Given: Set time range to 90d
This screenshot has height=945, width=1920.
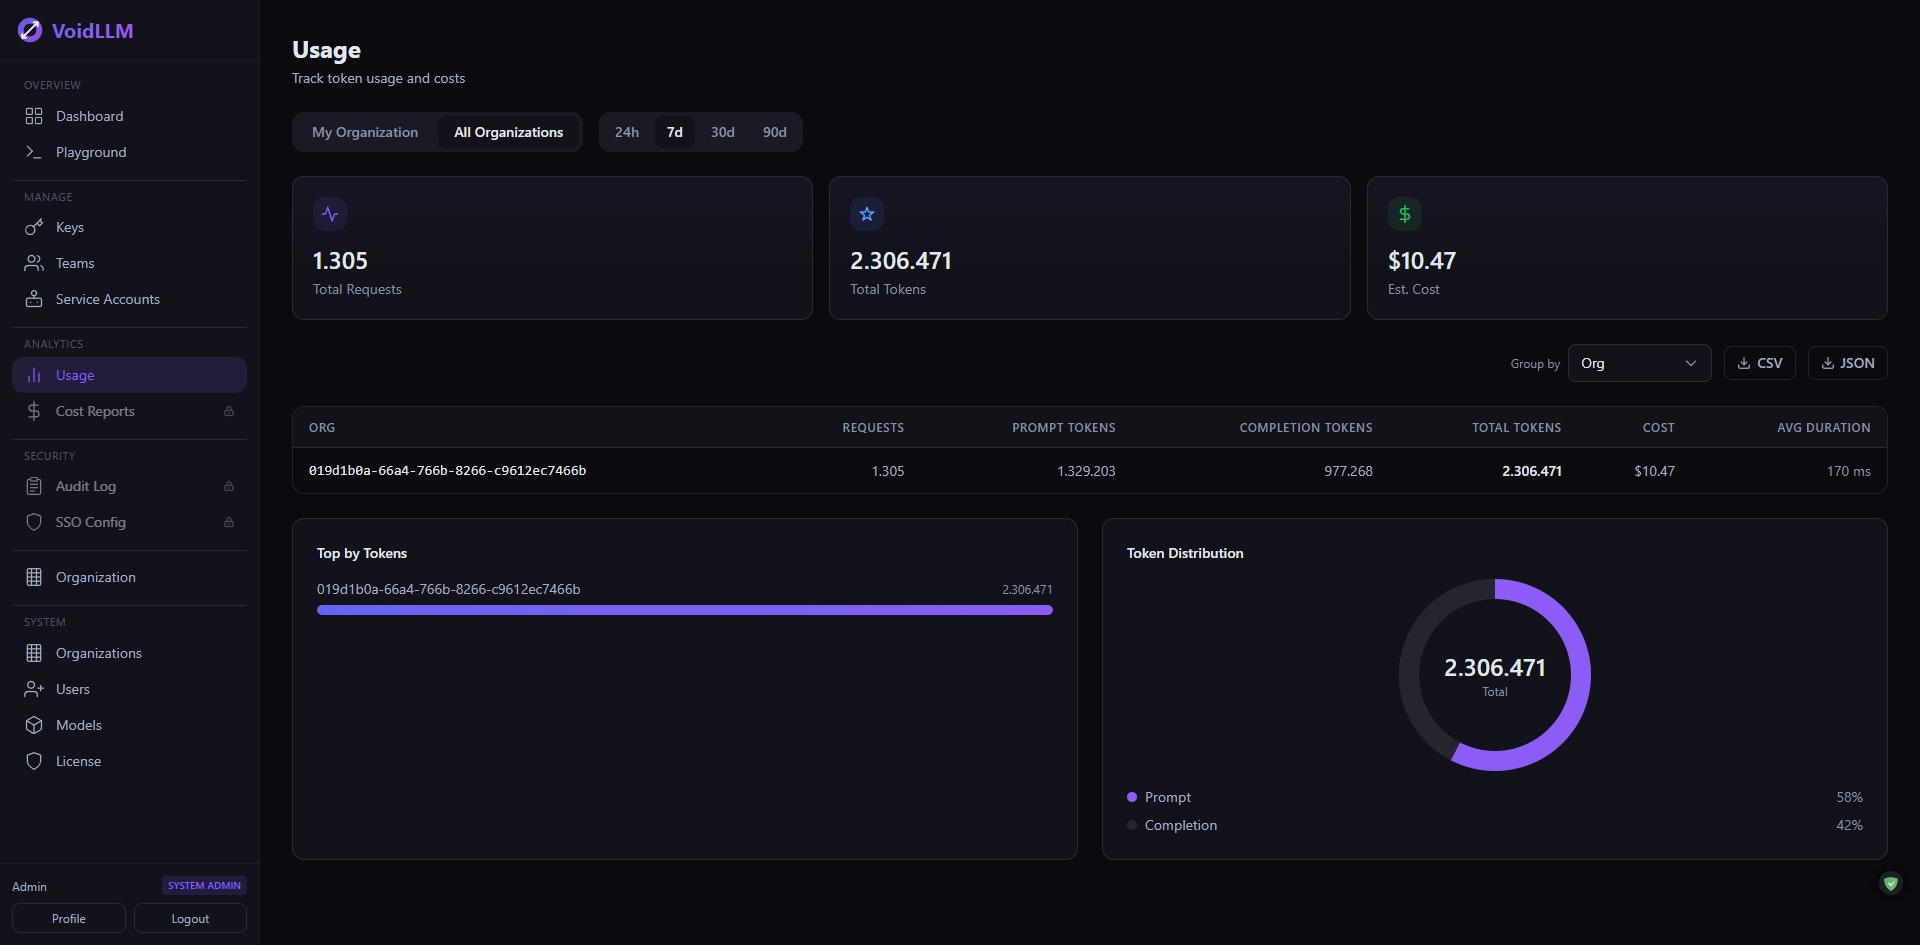Looking at the screenshot, I should point(775,132).
